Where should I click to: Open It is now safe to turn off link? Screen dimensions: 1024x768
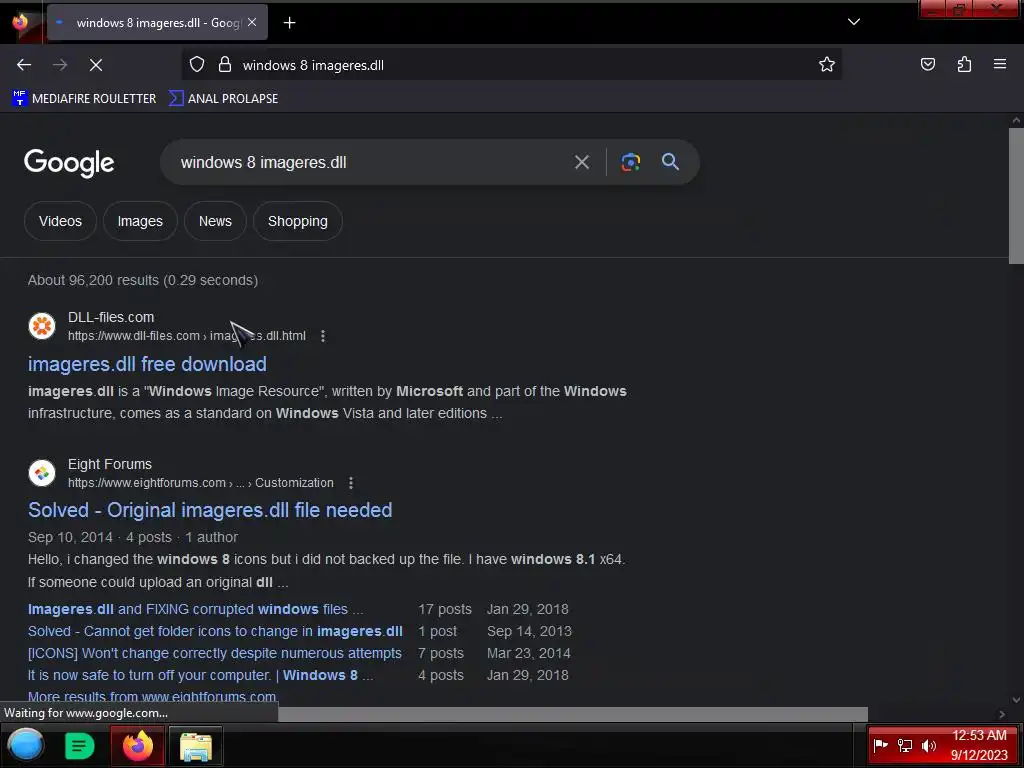coord(200,675)
